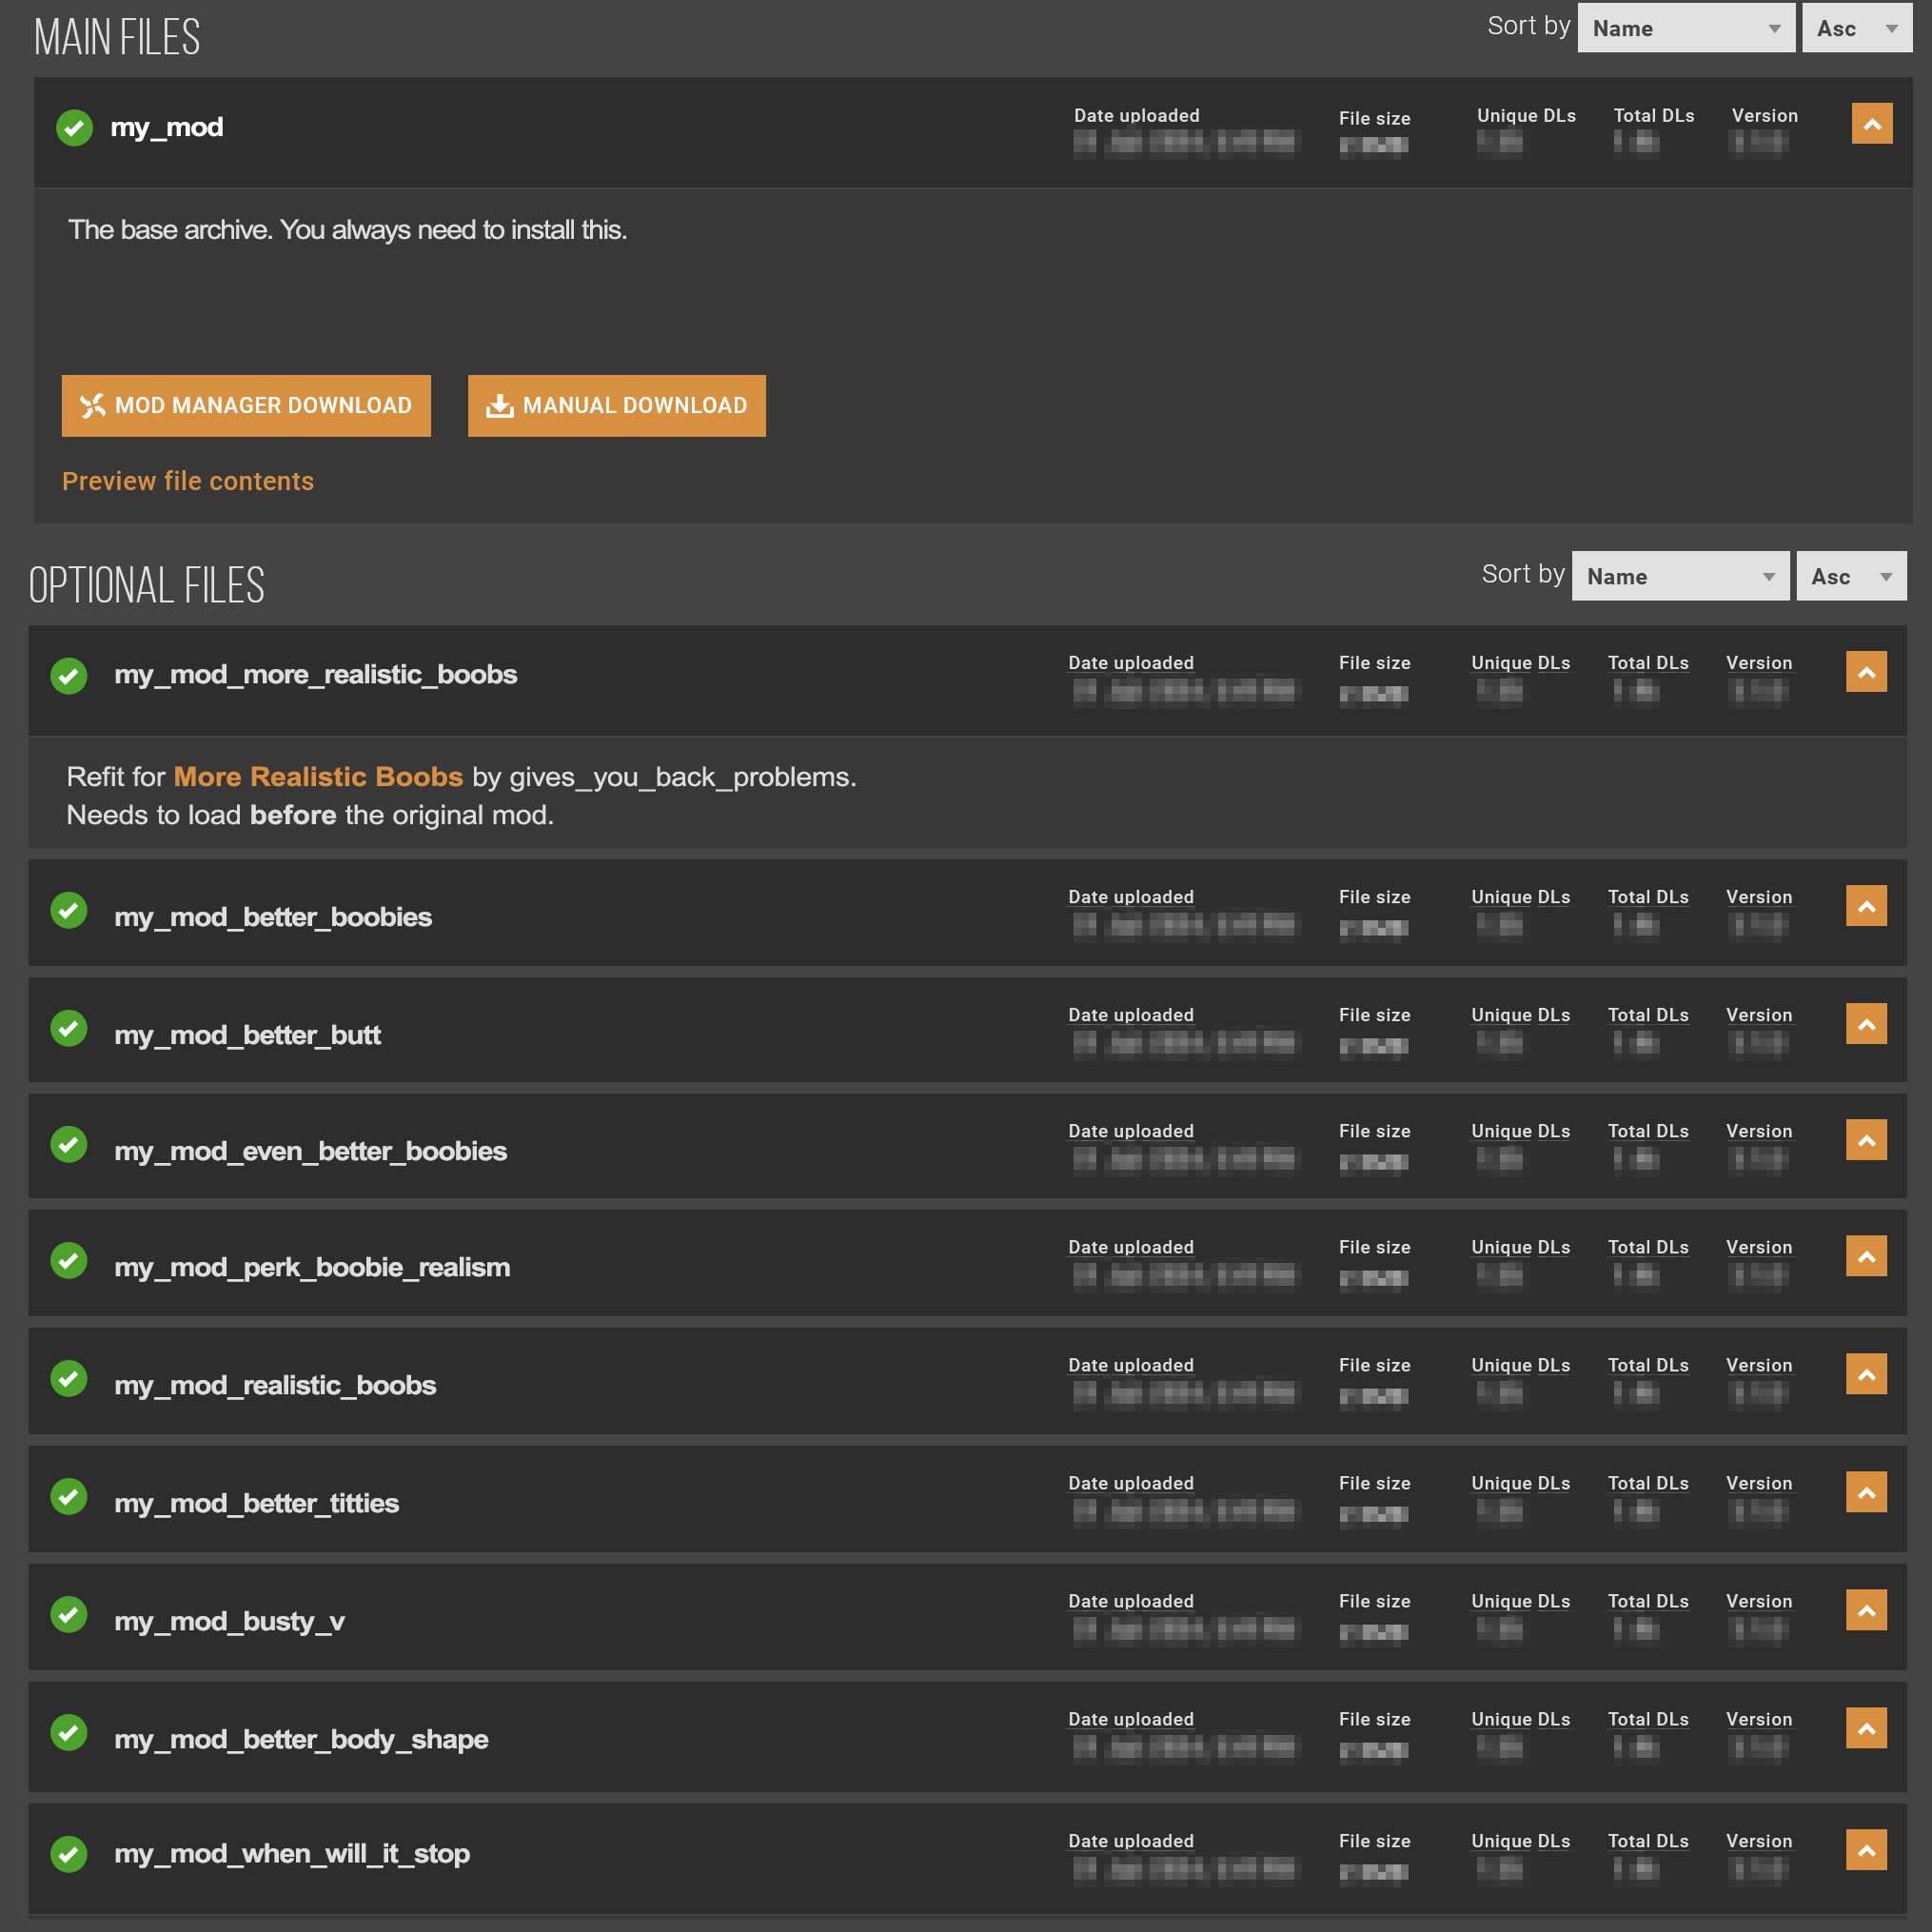Click checkmark icon next to my_mod_better_titties
The width and height of the screenshot is (1932, 1932).
pyautogui.click(x=69, y=1496)
